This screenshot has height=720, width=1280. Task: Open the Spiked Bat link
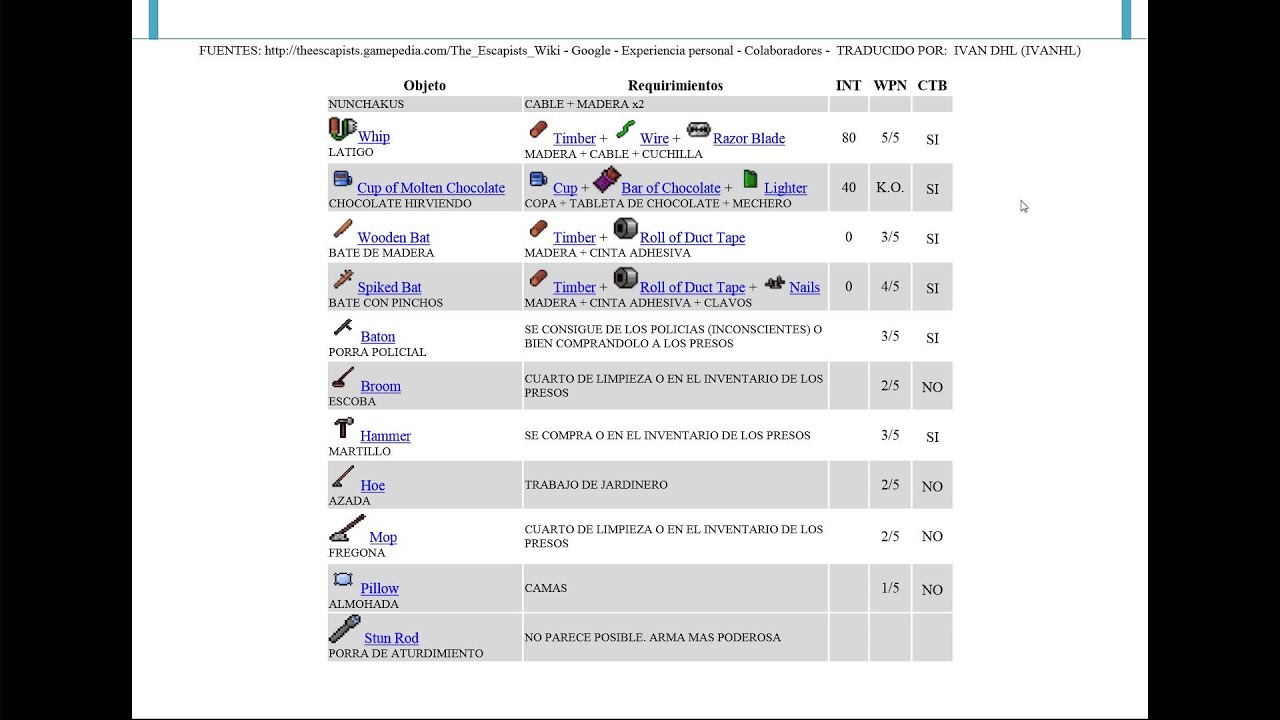tap(389, 288)
